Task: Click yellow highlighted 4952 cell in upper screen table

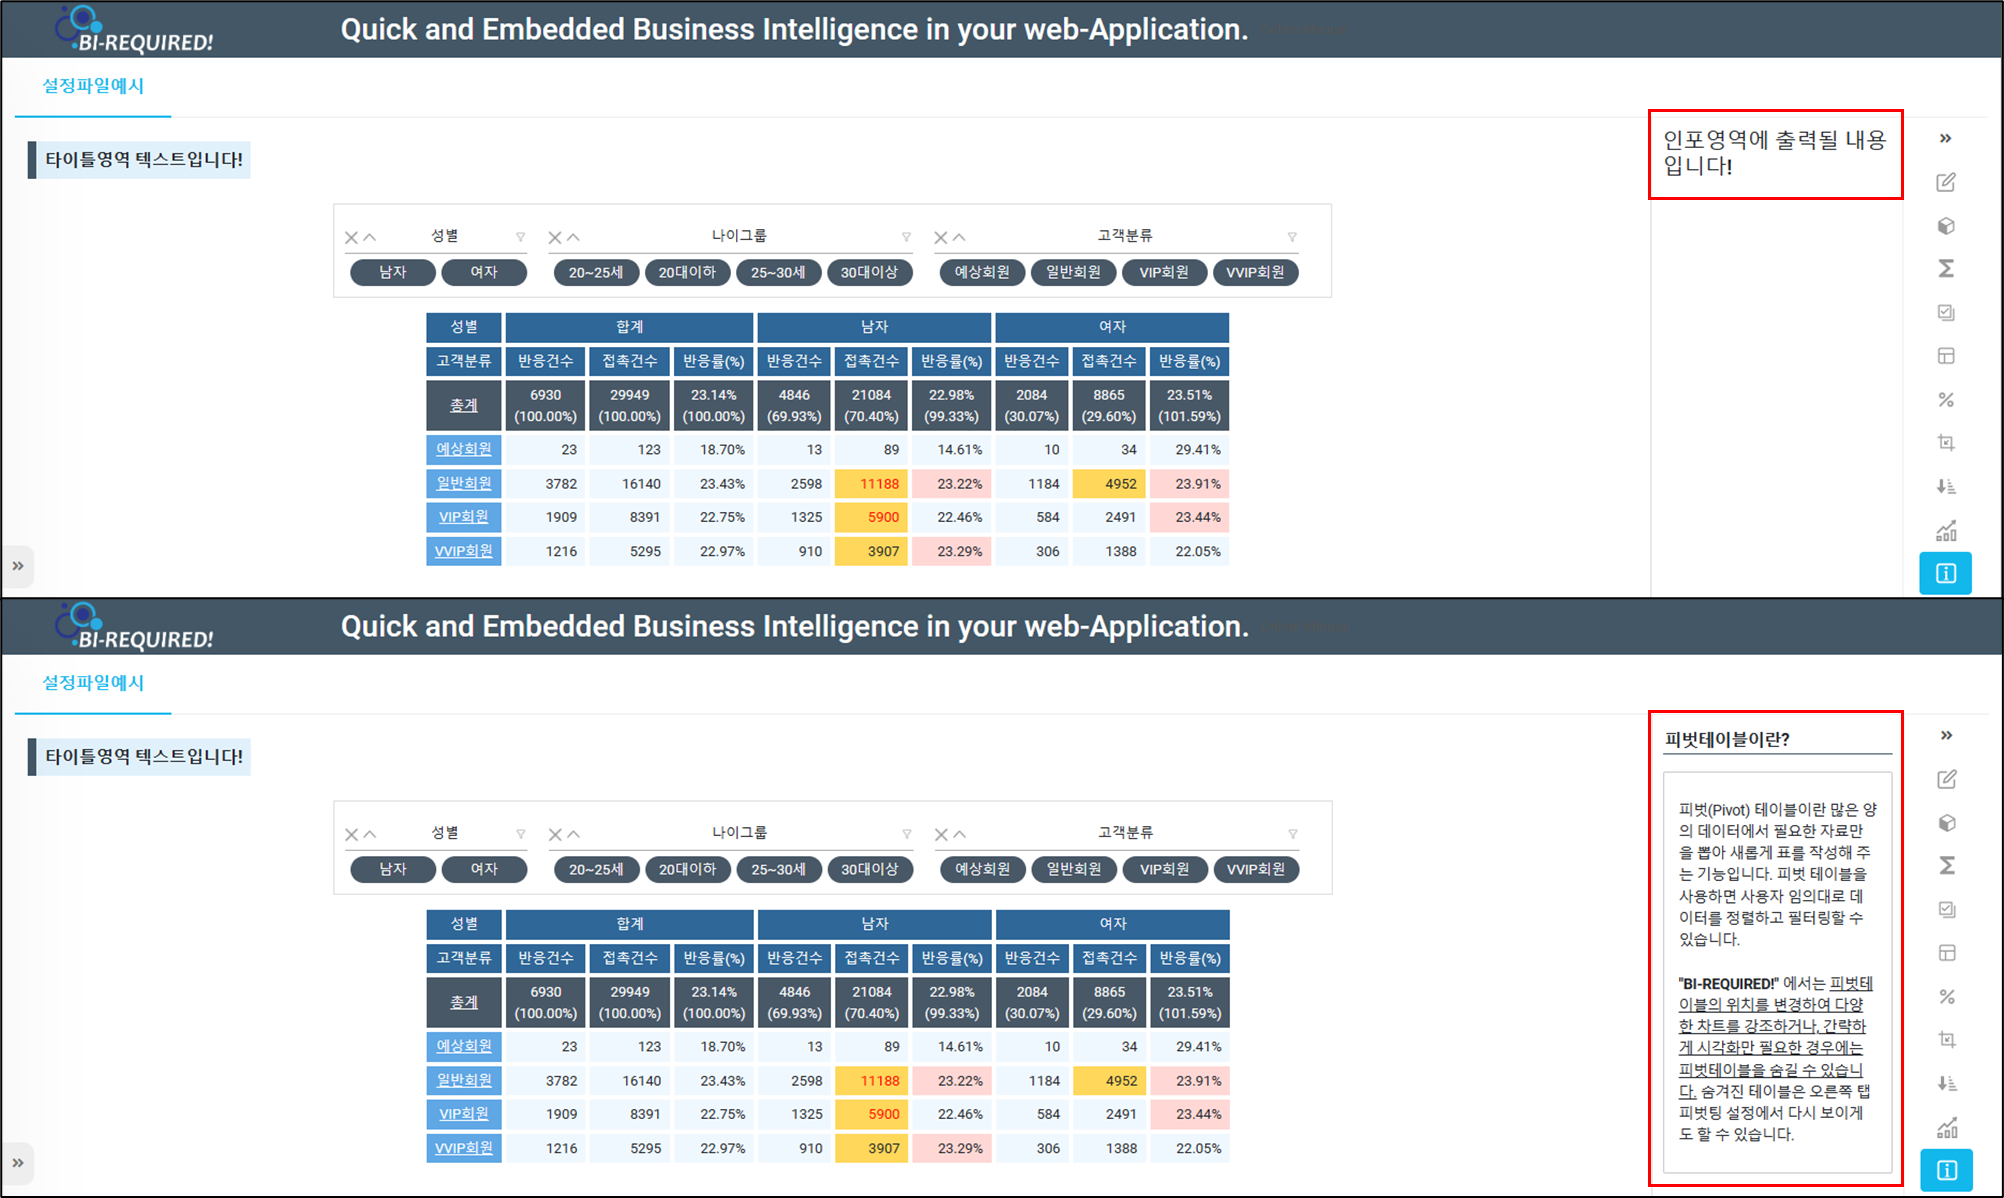Action: pos(1109,484)
